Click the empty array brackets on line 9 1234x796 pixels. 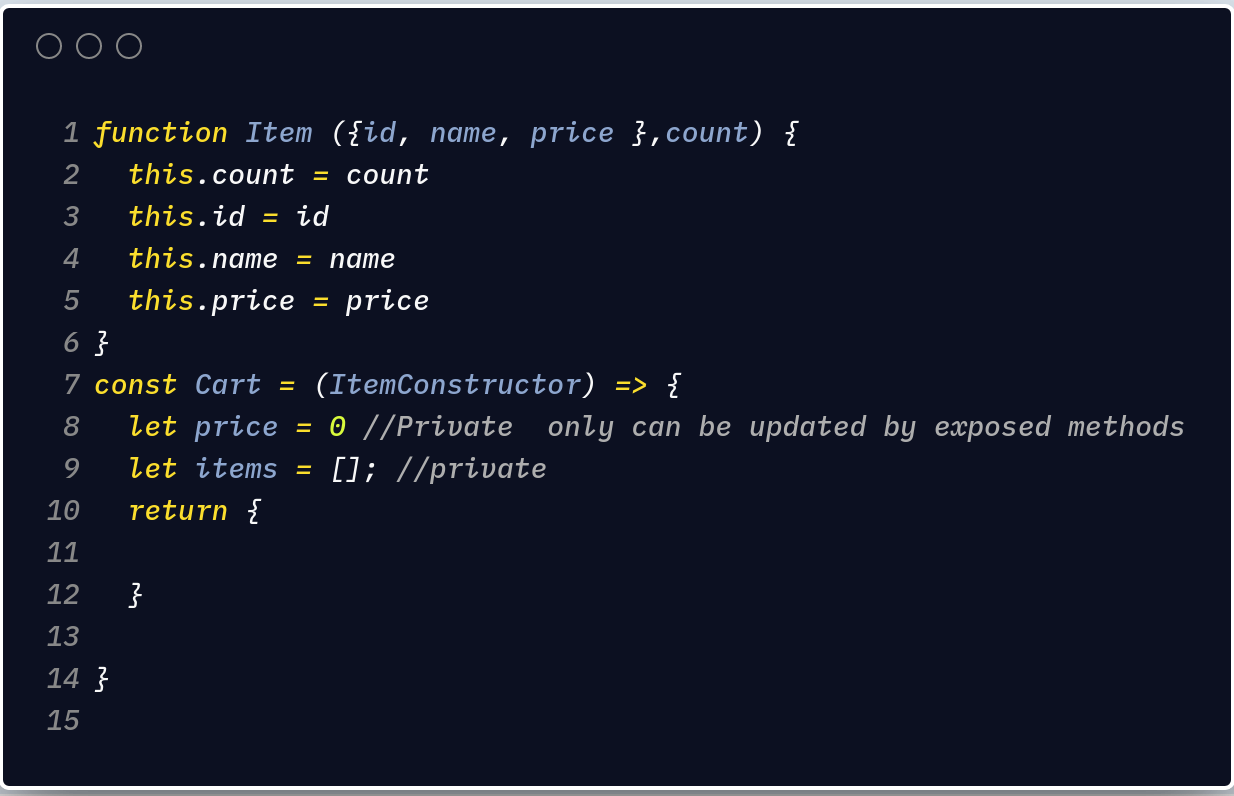pyautogui.click(x=346, y=469)
